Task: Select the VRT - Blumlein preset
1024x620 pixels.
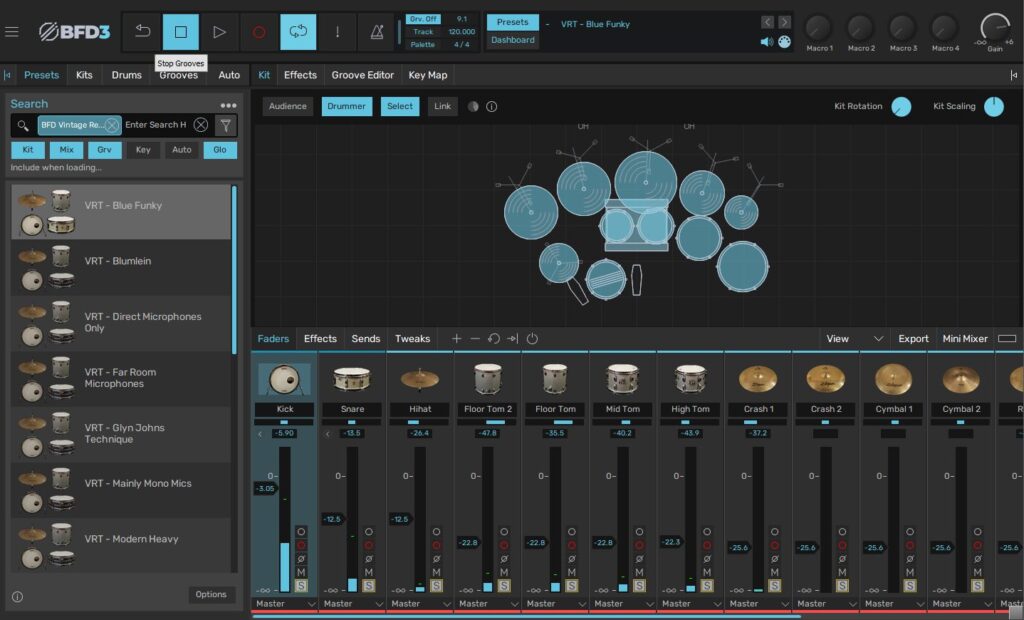Action: point(118,261)
